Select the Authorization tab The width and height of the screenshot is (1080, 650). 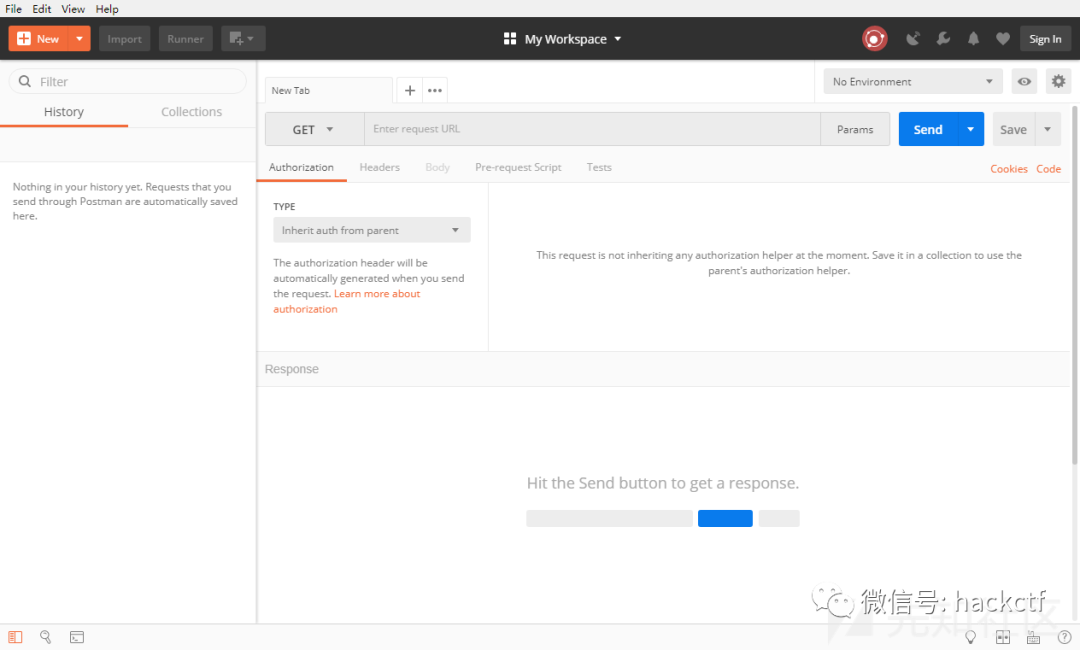301,167
